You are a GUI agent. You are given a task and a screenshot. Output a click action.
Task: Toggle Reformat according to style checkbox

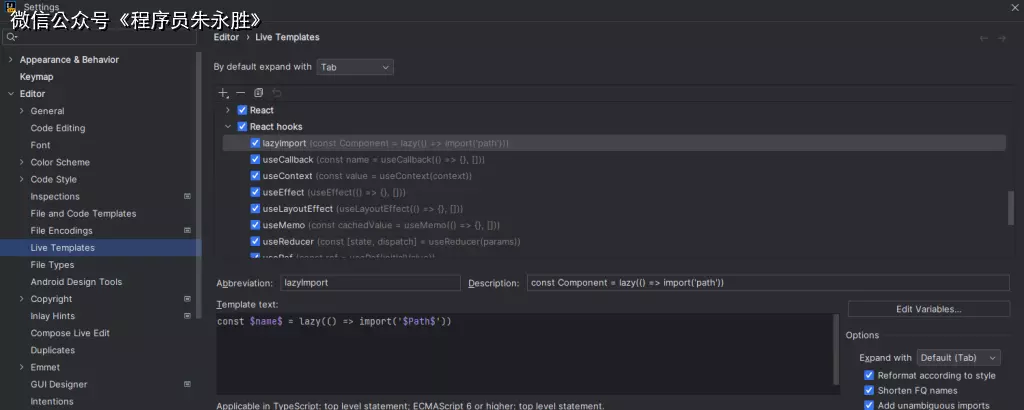(869, 376)
